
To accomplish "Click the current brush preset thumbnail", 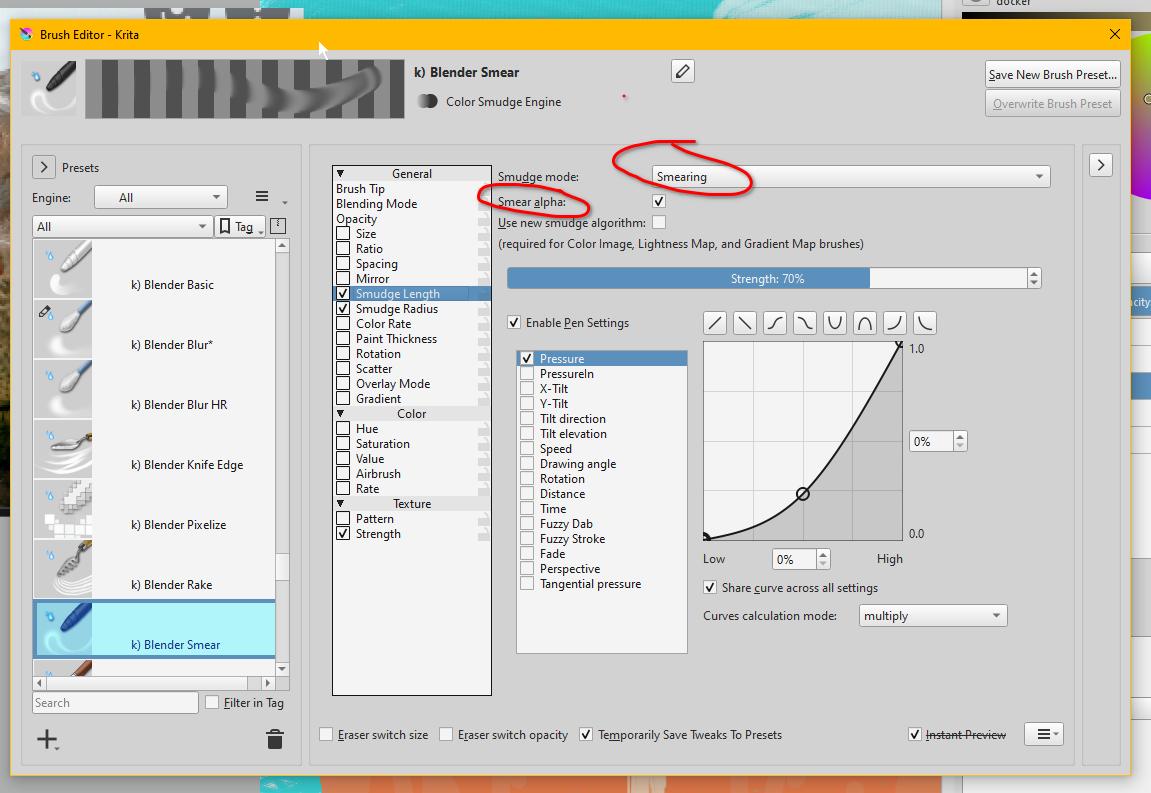I will (x=49, y=88).
